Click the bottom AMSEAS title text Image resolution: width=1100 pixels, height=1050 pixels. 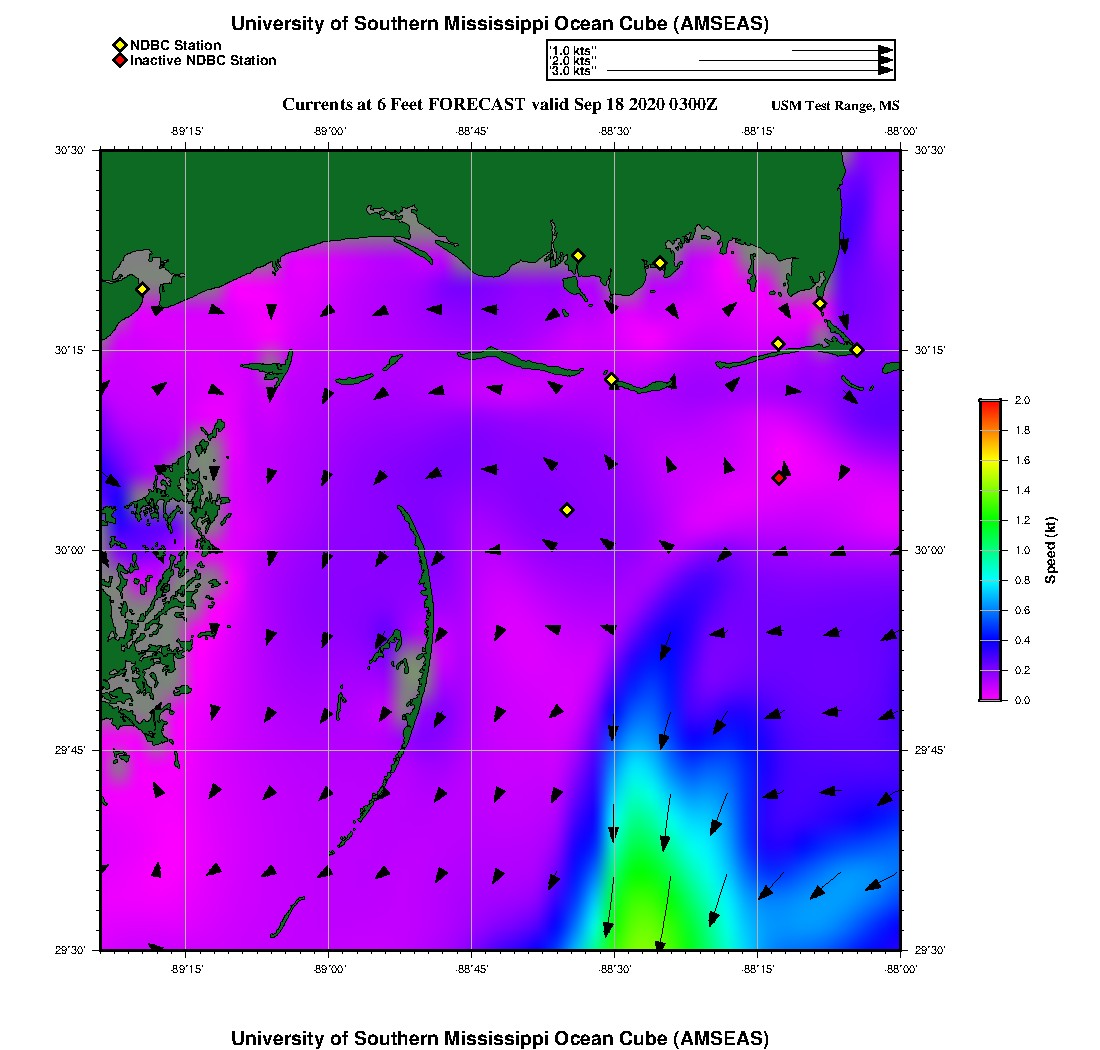[x=499, y=1037]
